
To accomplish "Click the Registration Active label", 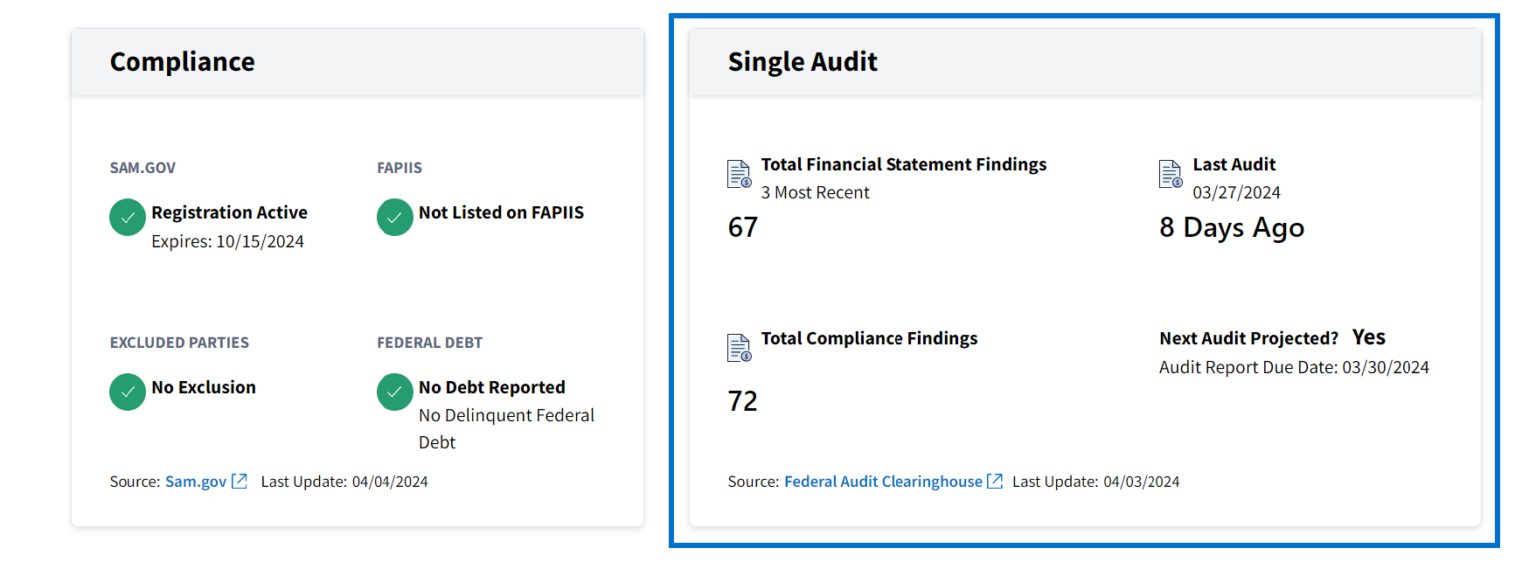I will 229,213.
